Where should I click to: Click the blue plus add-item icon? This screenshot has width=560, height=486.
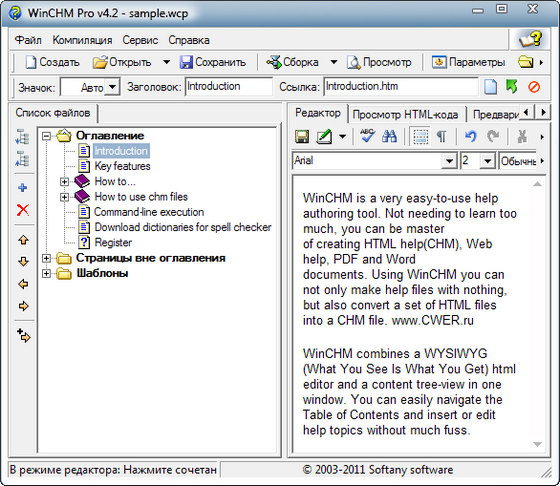pos(22,187)
